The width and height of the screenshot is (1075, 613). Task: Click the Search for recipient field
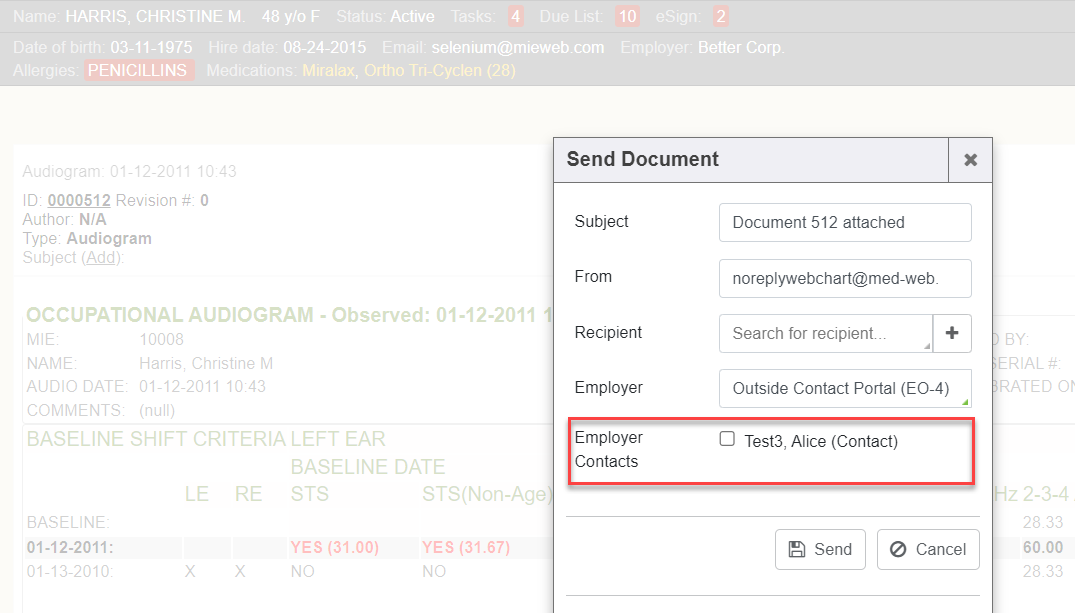pos(824,333)
